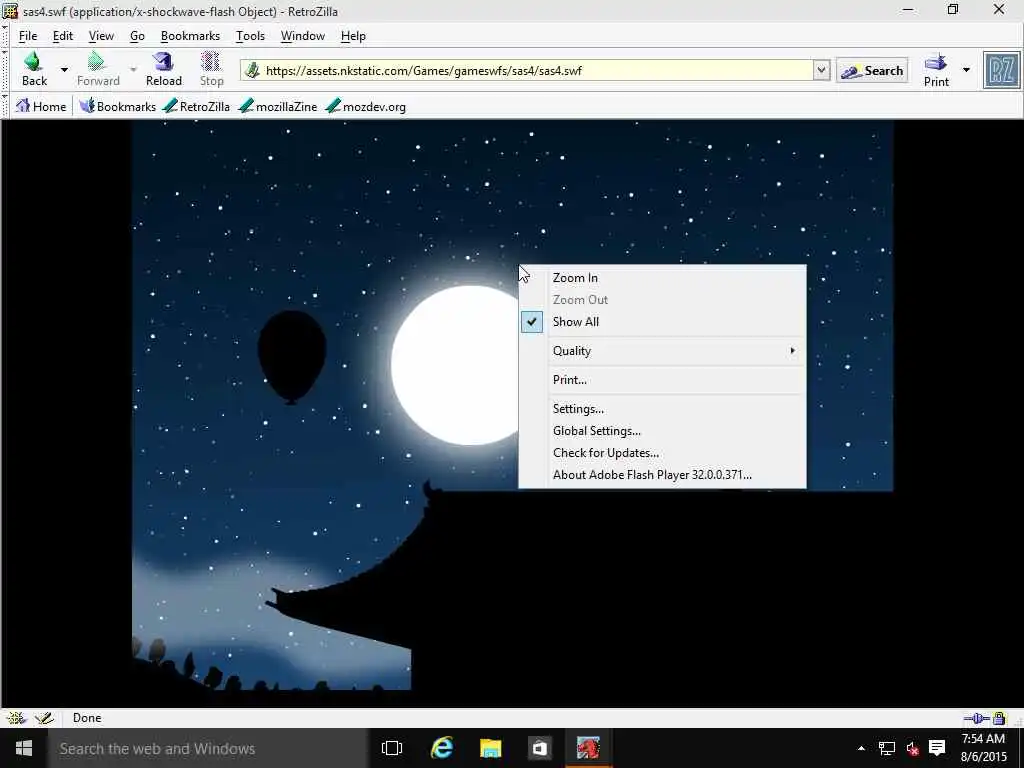Click the Composer icon in status bar
Screen dimensions: 1024x768
[x=44, y=718]
